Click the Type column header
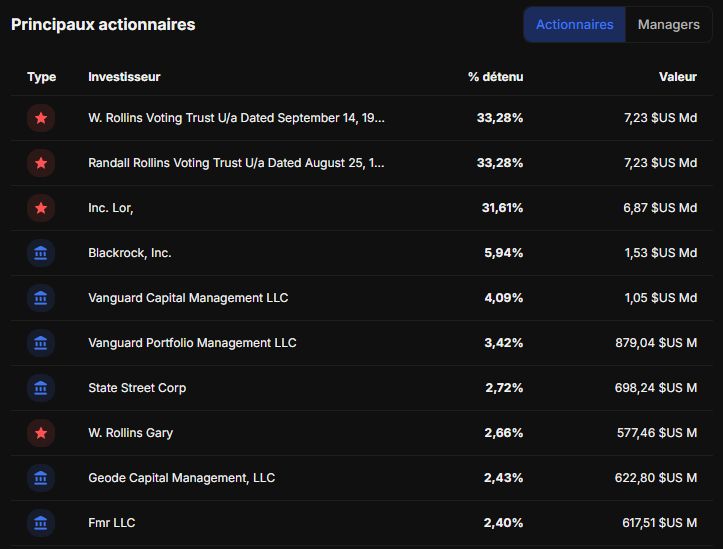 (x=41, y=77)
